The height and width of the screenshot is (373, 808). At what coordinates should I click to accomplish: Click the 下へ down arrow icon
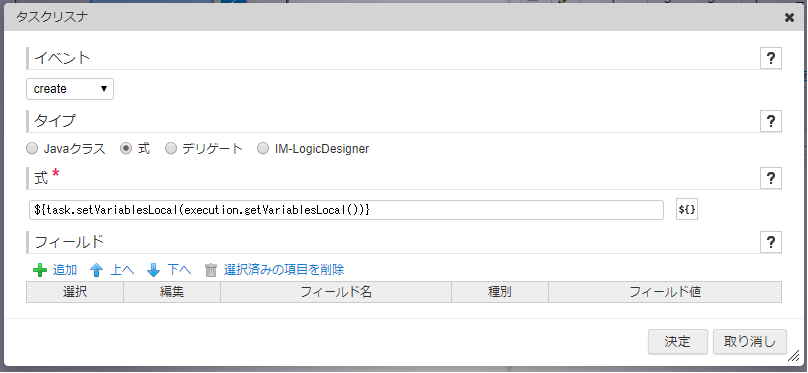click(x=154, y=269)
